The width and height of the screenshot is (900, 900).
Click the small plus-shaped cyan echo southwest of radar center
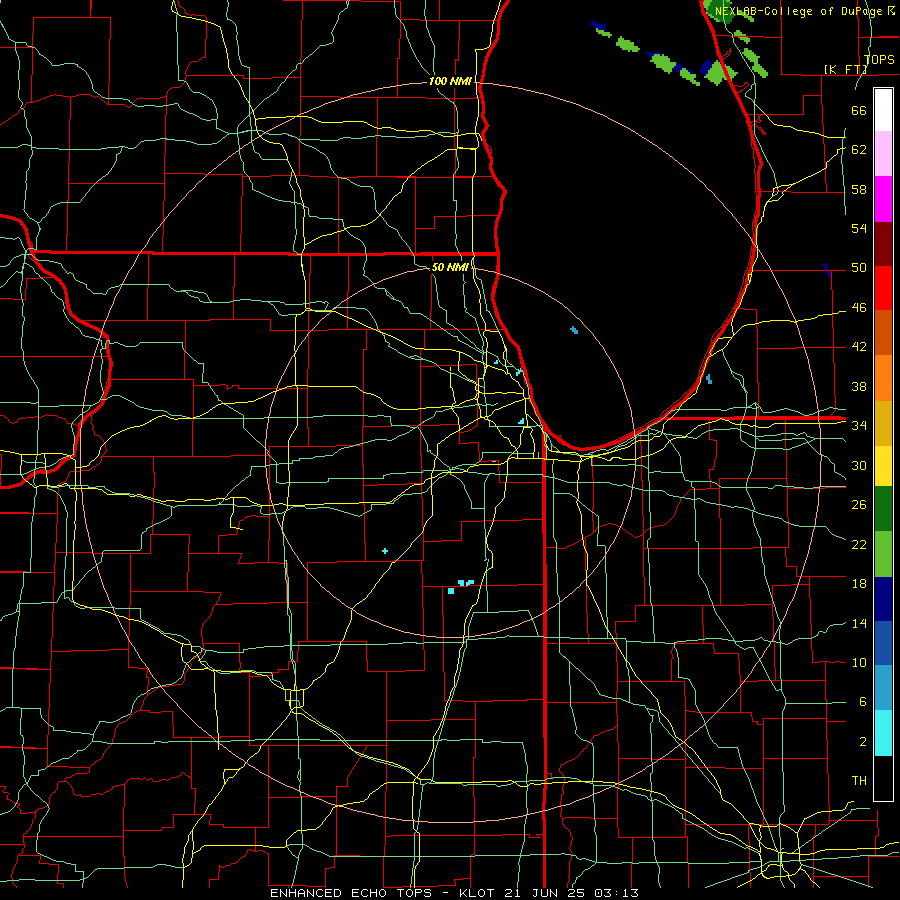tap(385, 551)
